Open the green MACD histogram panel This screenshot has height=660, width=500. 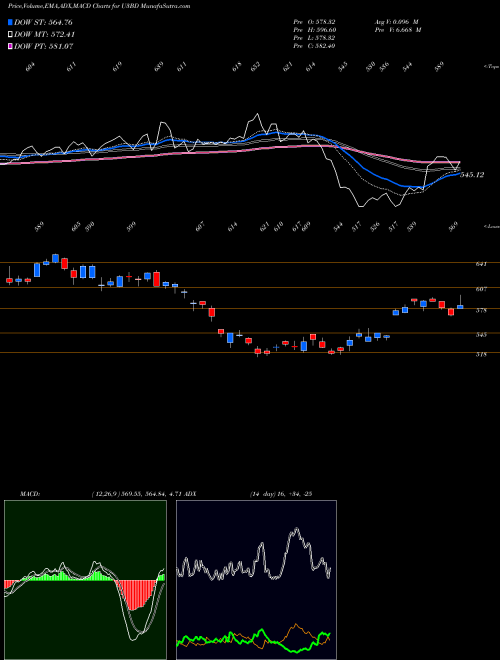[x=85, y=580]
